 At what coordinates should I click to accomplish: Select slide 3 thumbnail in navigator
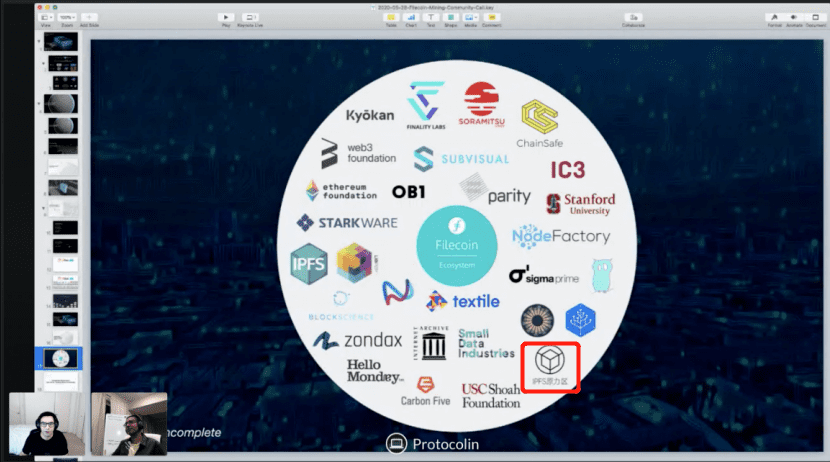click(x=65, y=83)
